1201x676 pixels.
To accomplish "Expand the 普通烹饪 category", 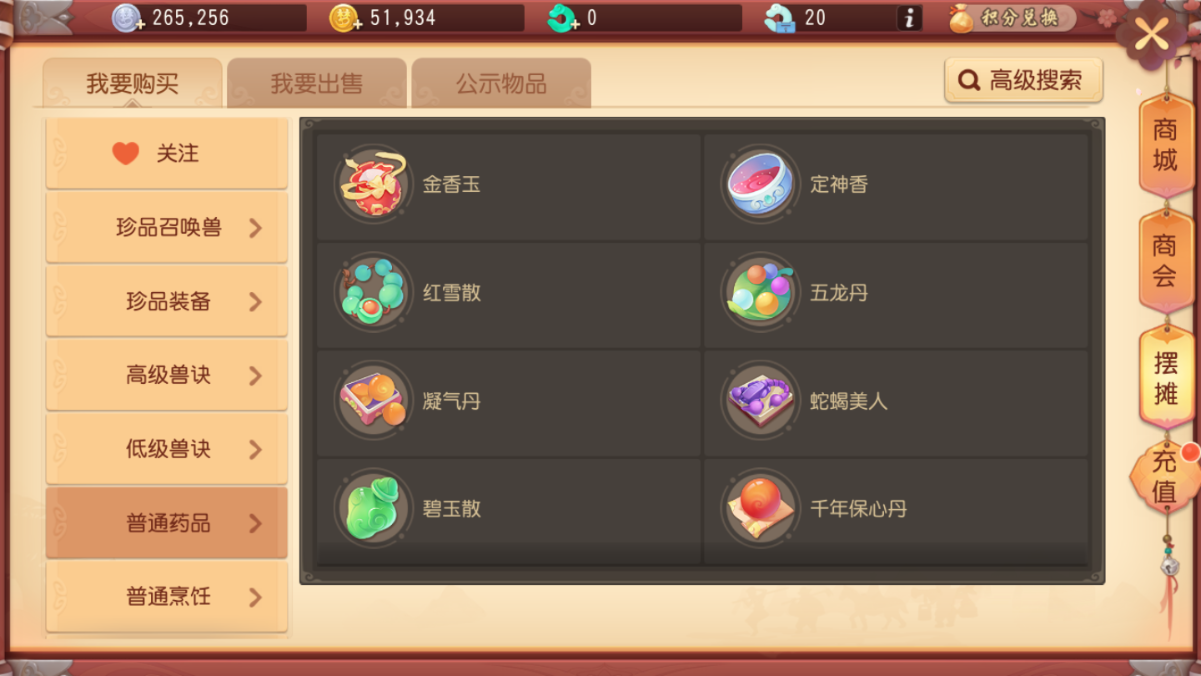I will tap(167, 597).
